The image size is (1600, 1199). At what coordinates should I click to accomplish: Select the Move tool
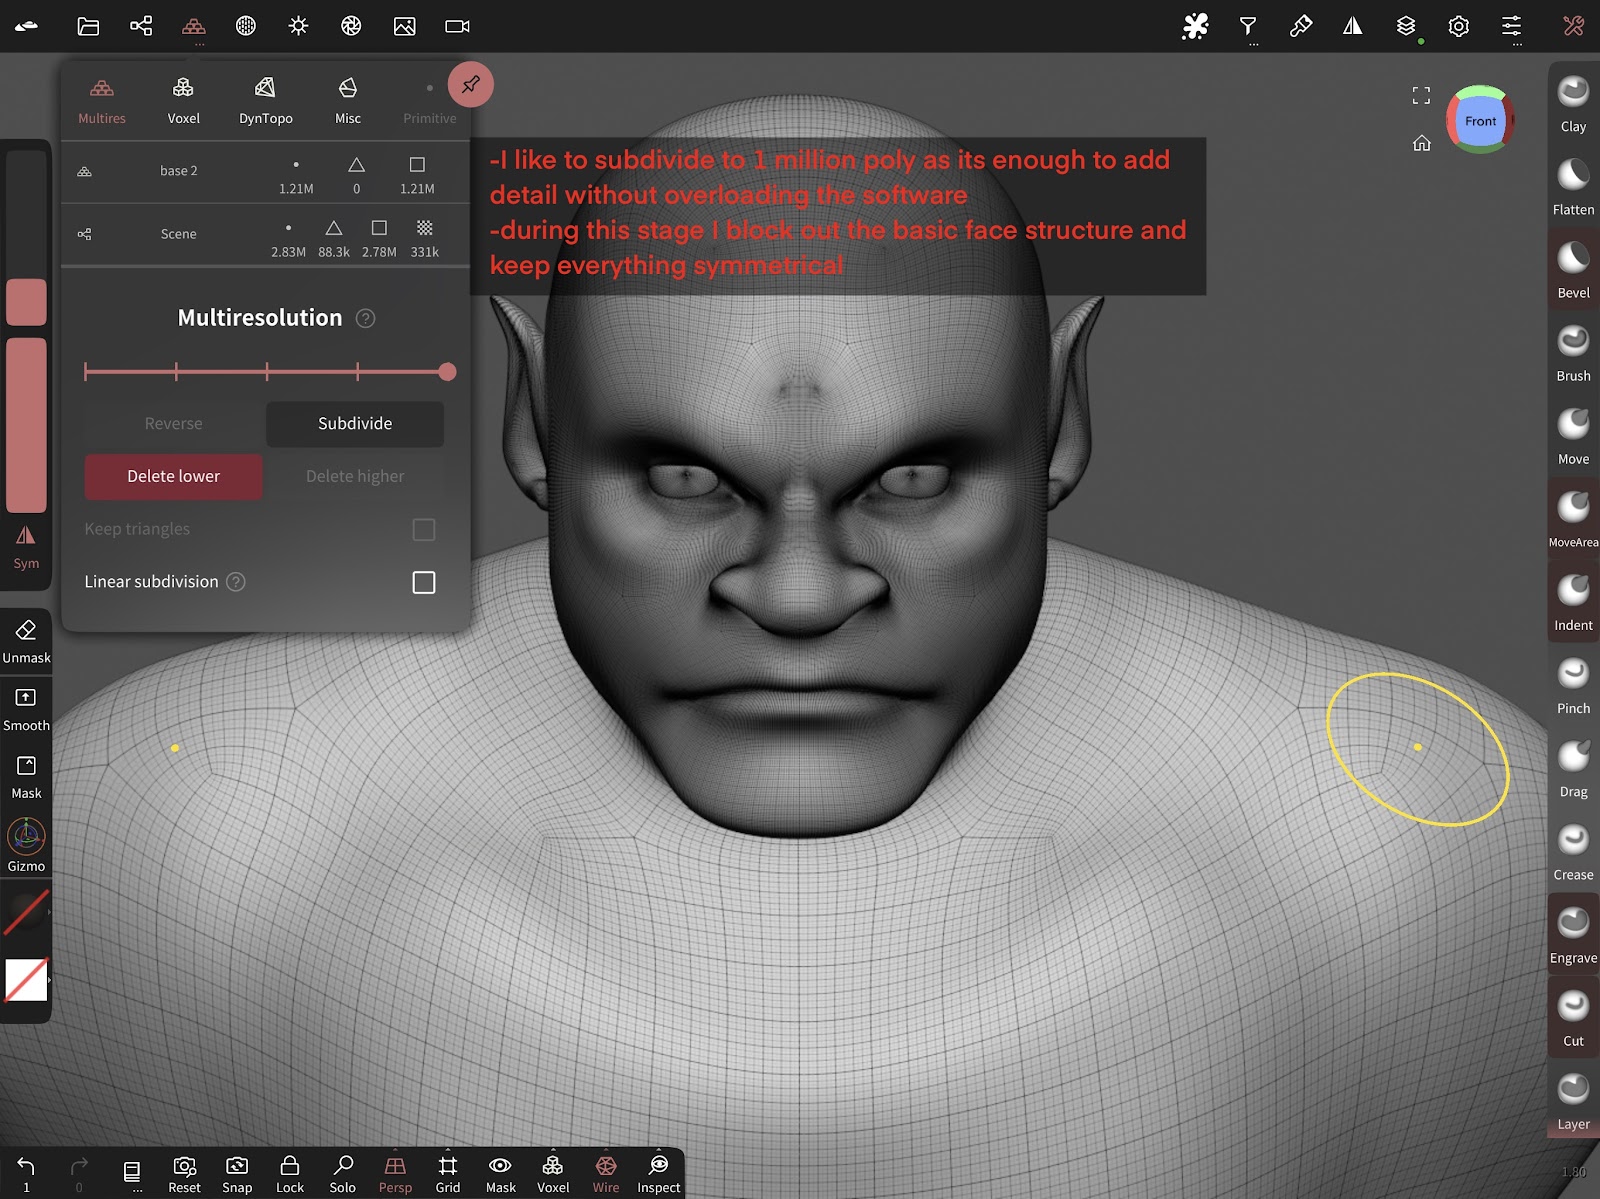pos(1573,436)
